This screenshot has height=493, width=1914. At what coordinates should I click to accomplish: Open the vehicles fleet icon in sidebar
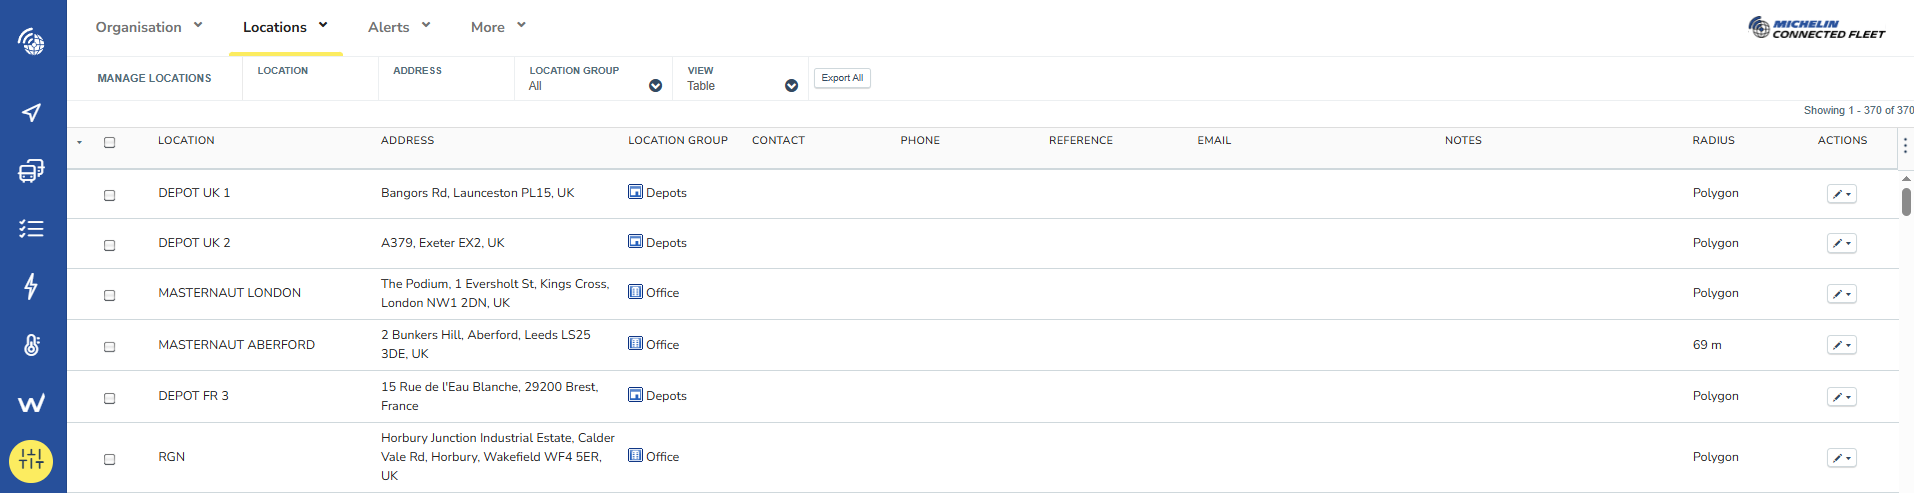coord(32,171)
